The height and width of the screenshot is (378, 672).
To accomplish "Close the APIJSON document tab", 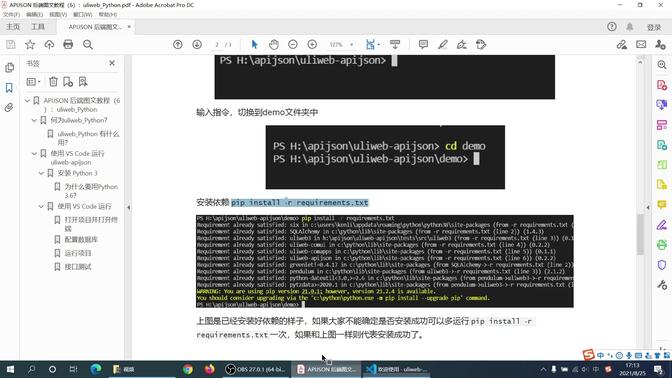I will point(129,27).
